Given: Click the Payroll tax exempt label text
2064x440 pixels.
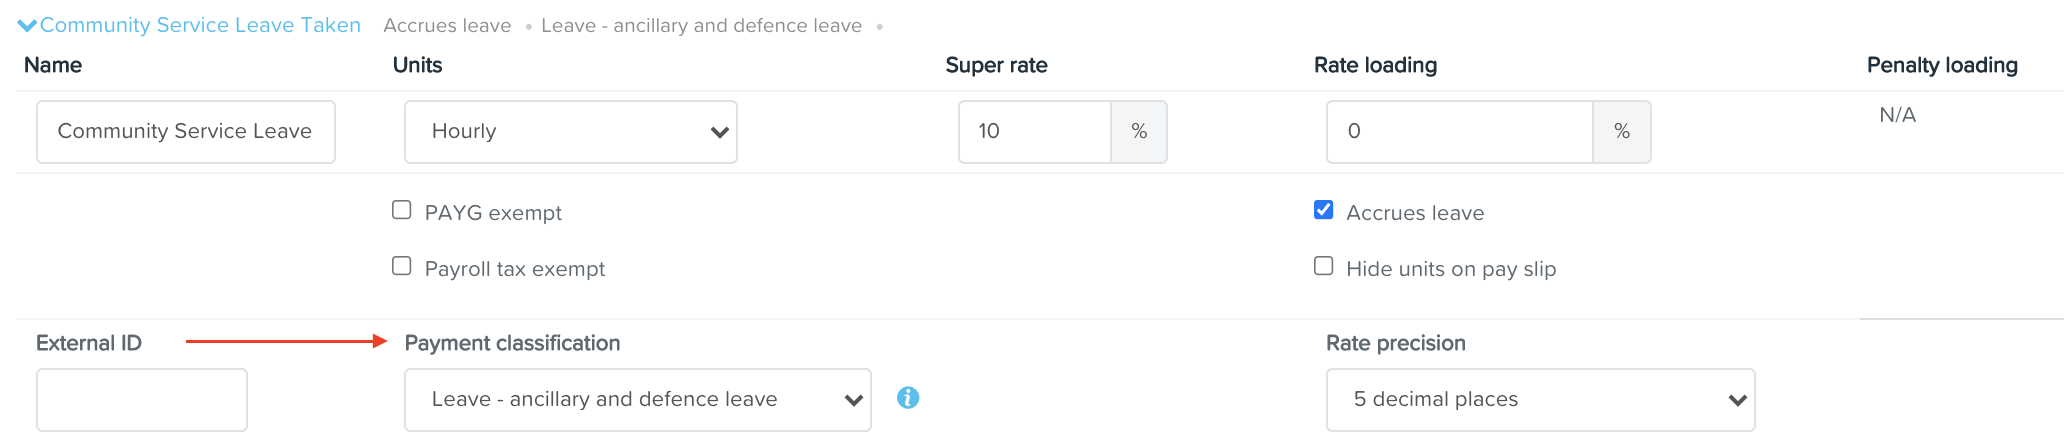Looking at the screenshot, I should point(515,269).
